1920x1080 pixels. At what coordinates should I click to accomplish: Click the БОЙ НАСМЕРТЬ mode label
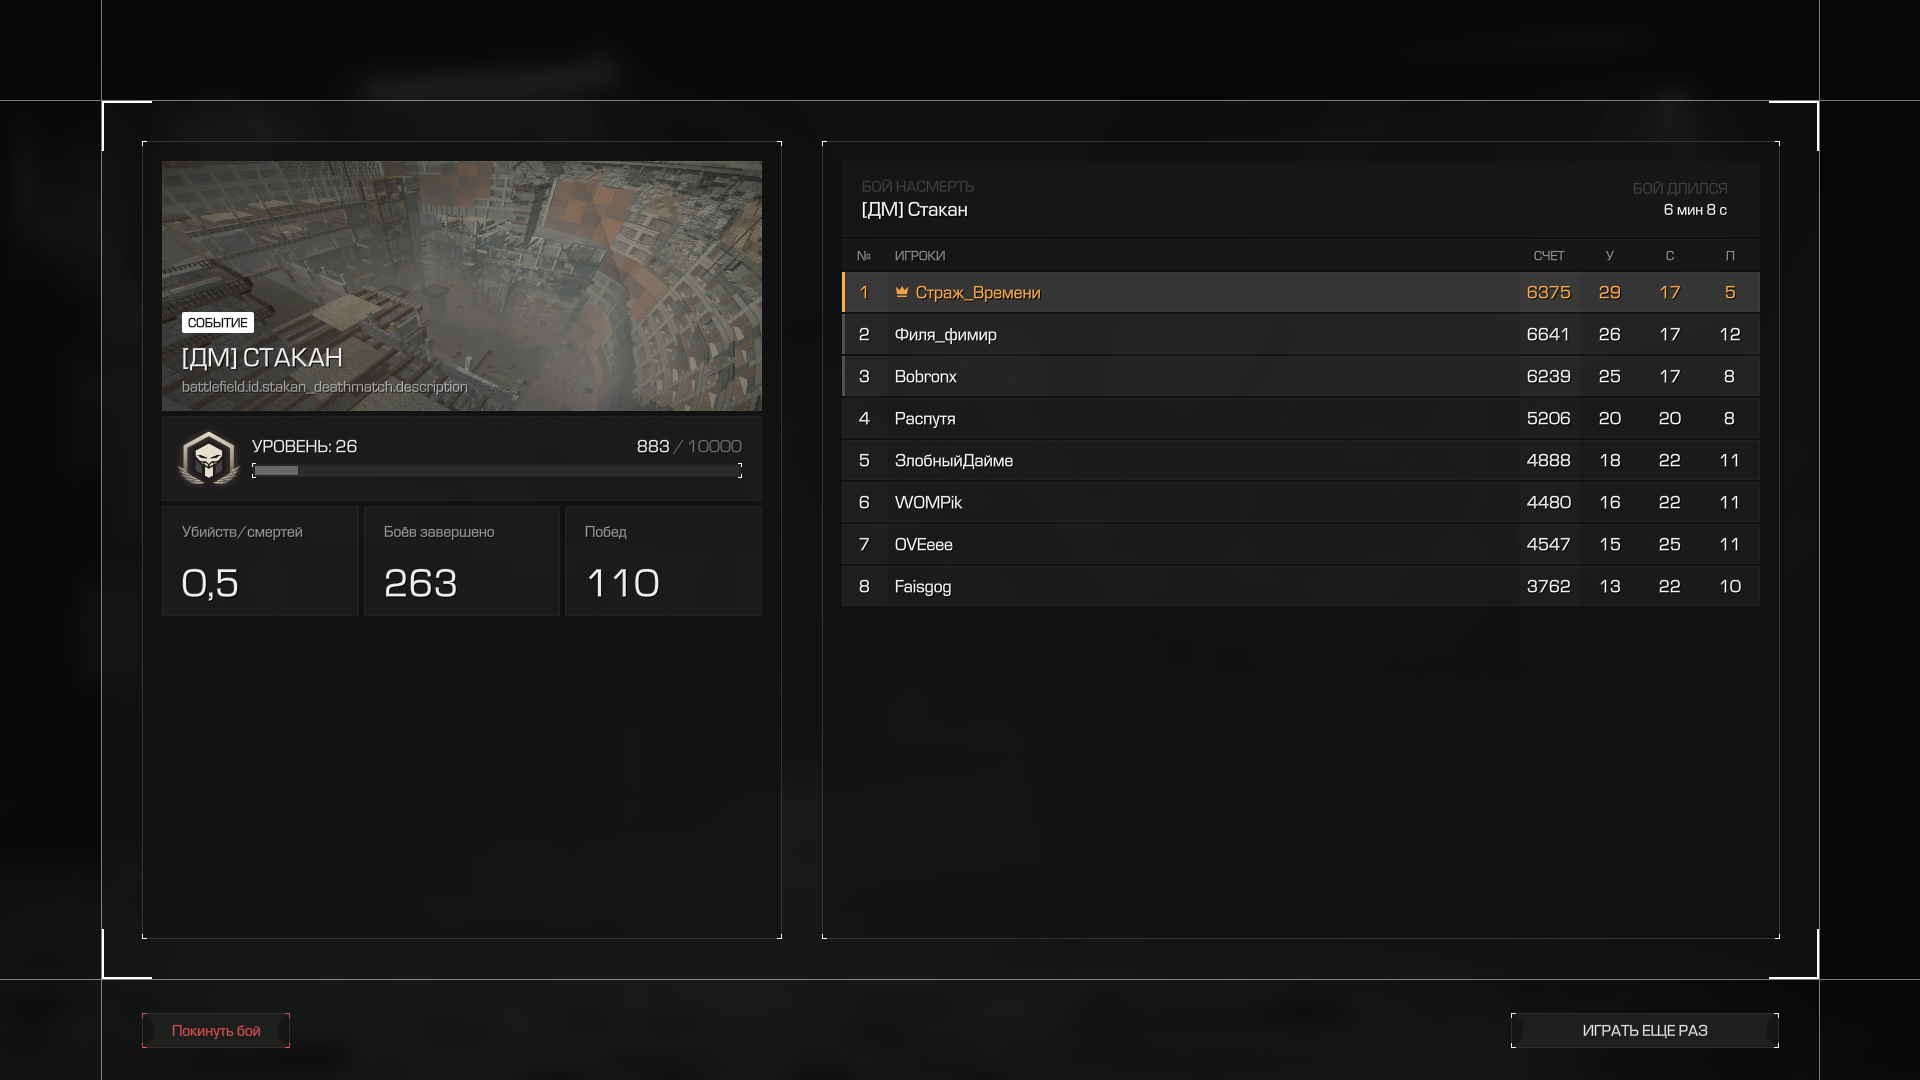pyautogui.click(x=918, y=187)
